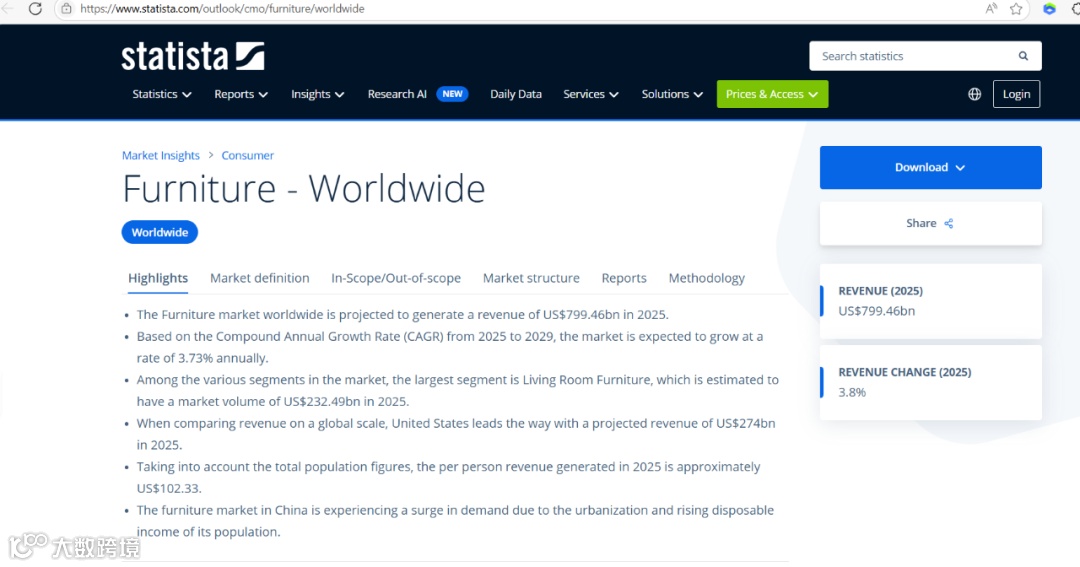Click the blue browser extension icon
The image size is (1080, 567).
1049,9
